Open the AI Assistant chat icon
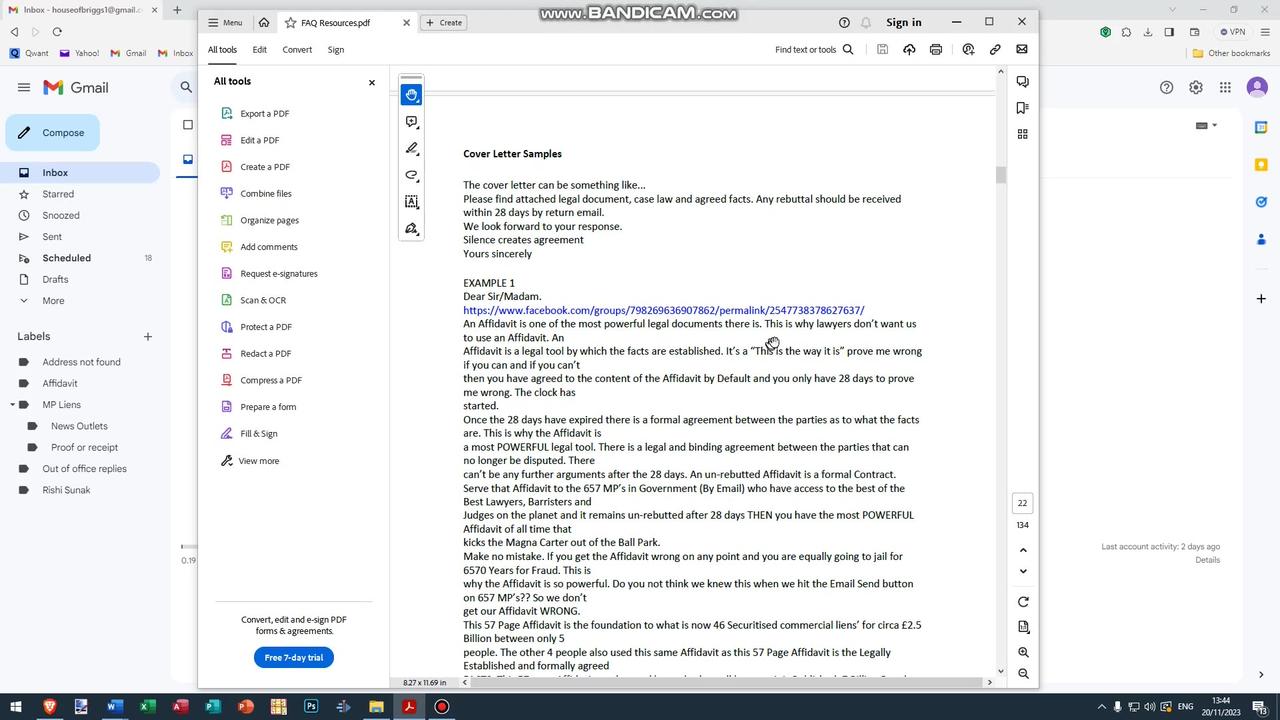The width and height of the screenshot is (1280, 720). [x=1022, y=80]
